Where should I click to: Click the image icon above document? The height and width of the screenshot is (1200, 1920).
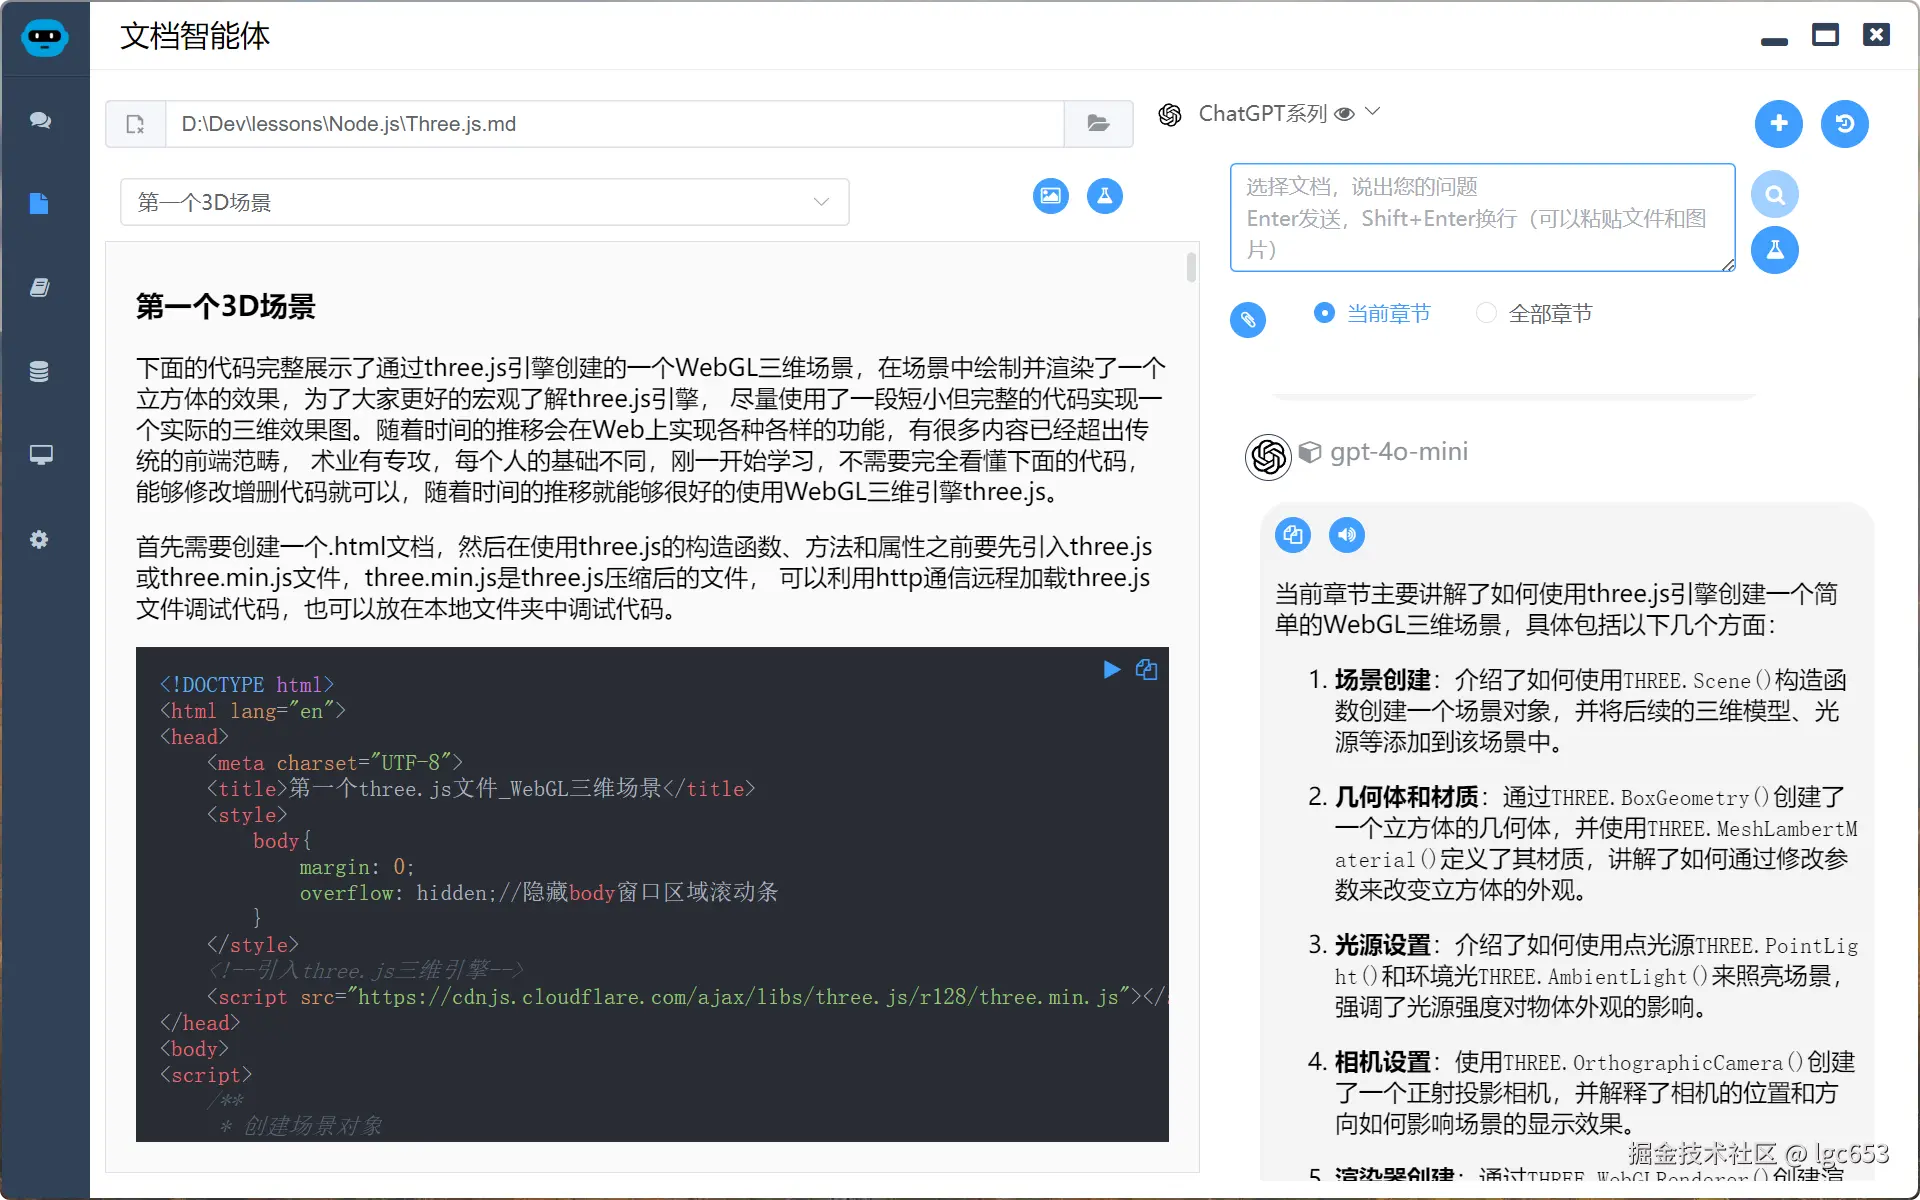click(x=1050, y=196)
